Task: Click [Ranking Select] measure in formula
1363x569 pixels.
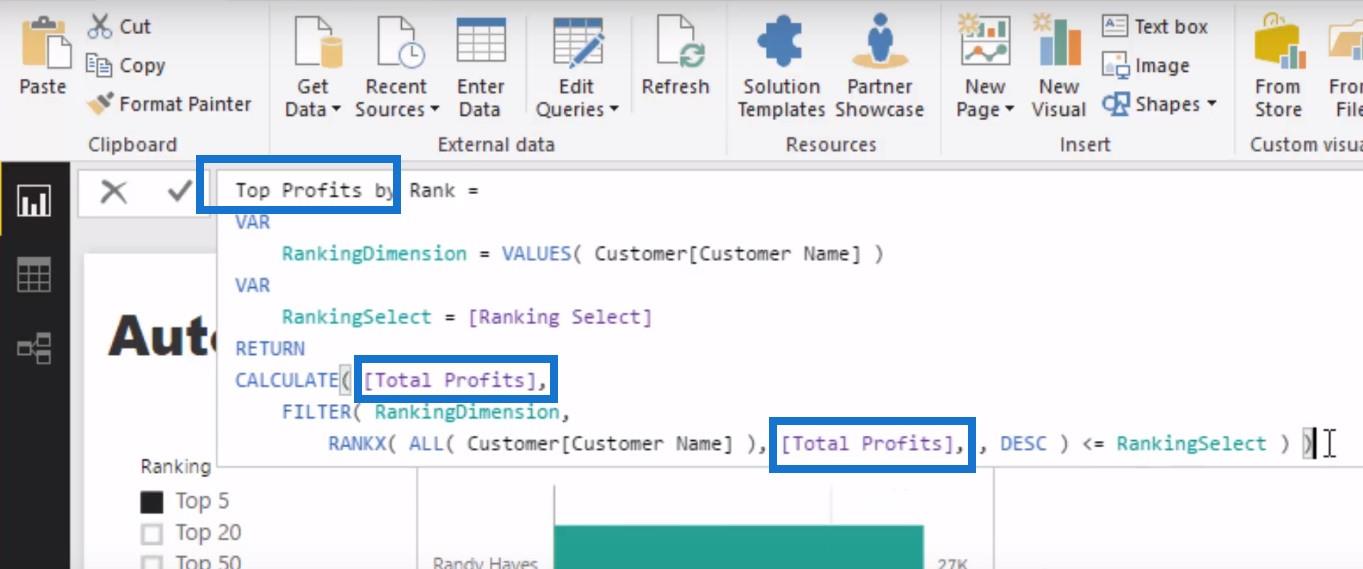Action: point(560,317)
